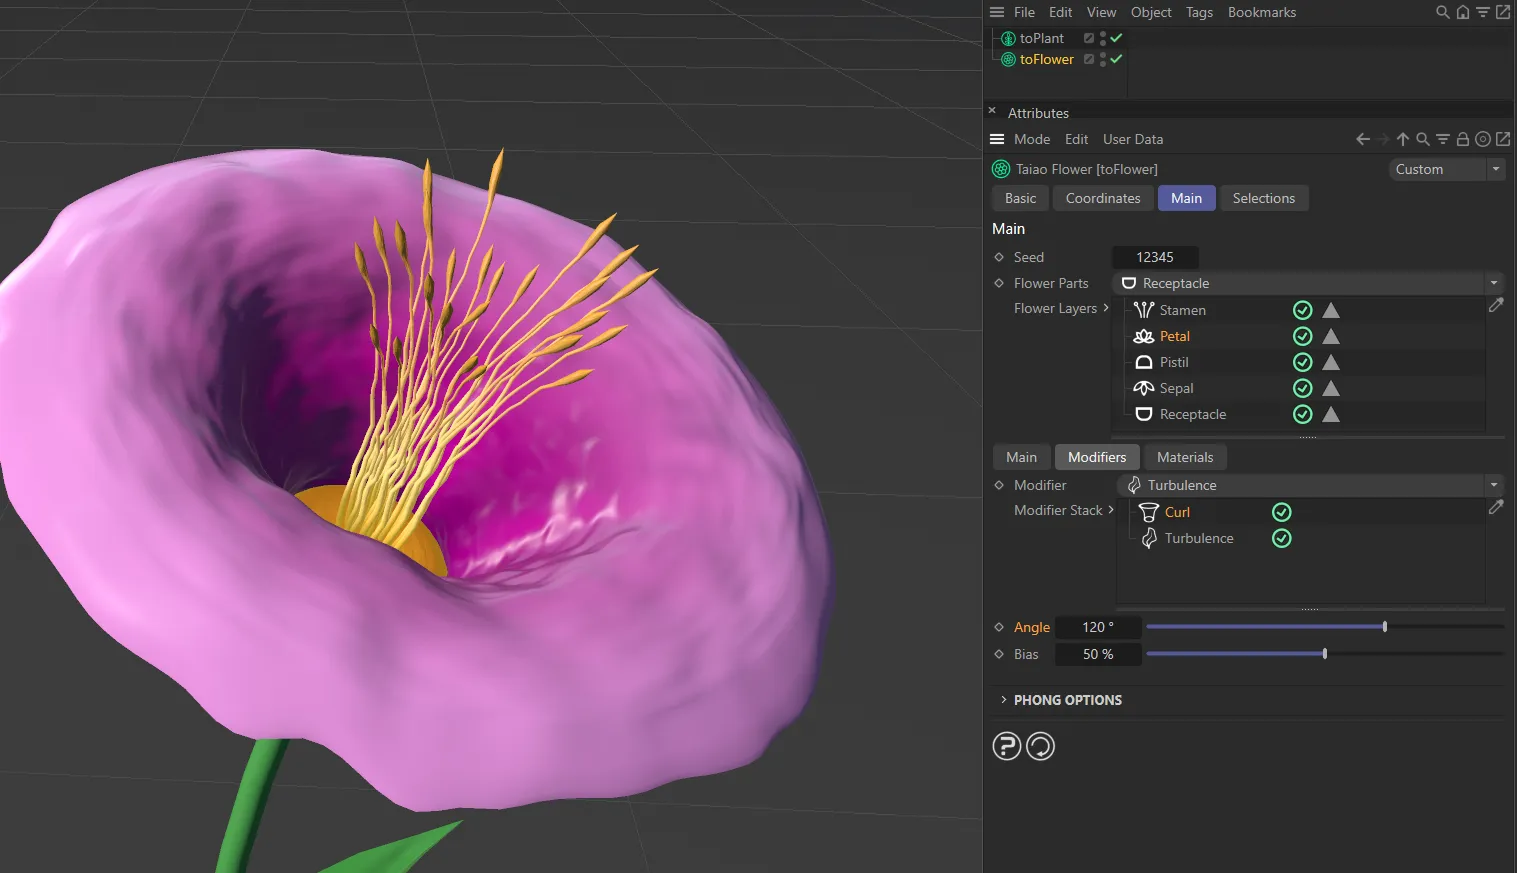Open the Bookmarks menu
This screenshot has height=873, width=1517.
pos(1261,12)
